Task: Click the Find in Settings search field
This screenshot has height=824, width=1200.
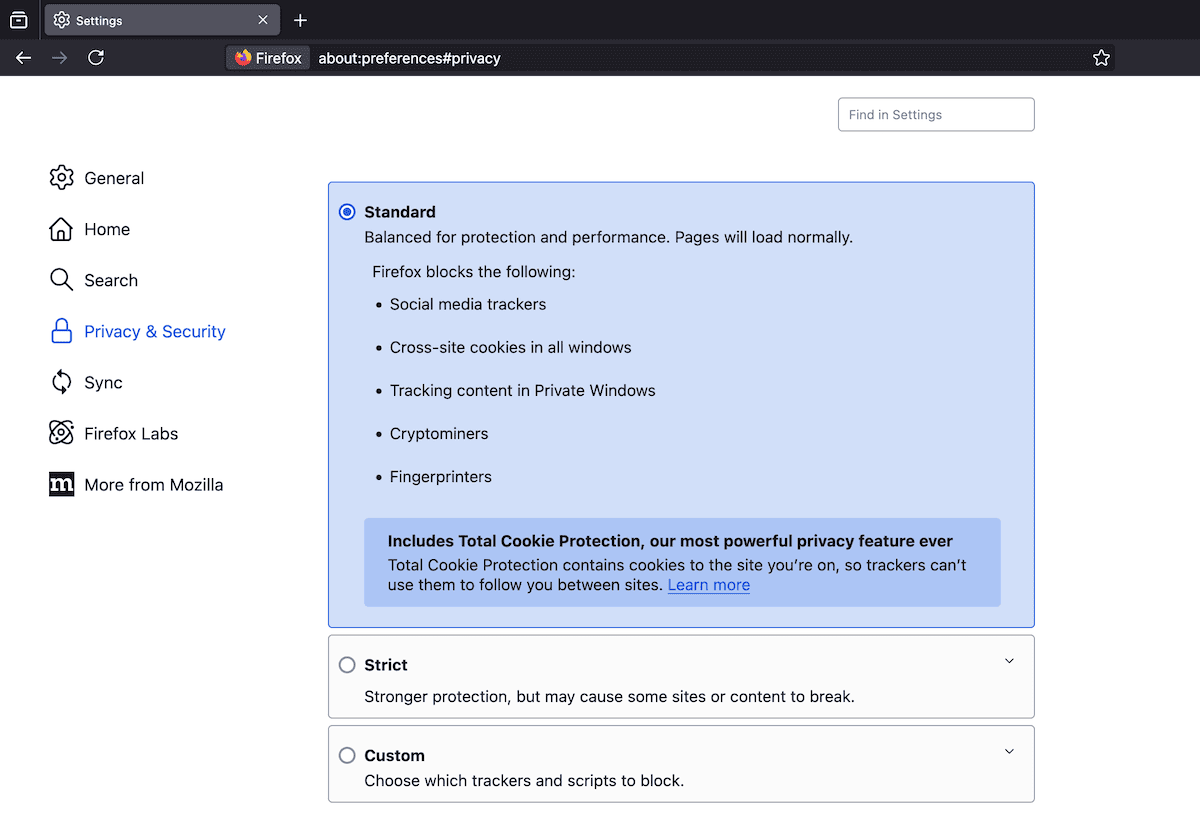Action: point(935,114)
